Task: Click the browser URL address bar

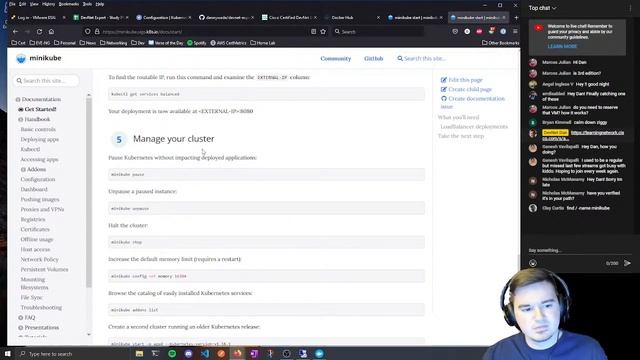Action: coord(204,31)
